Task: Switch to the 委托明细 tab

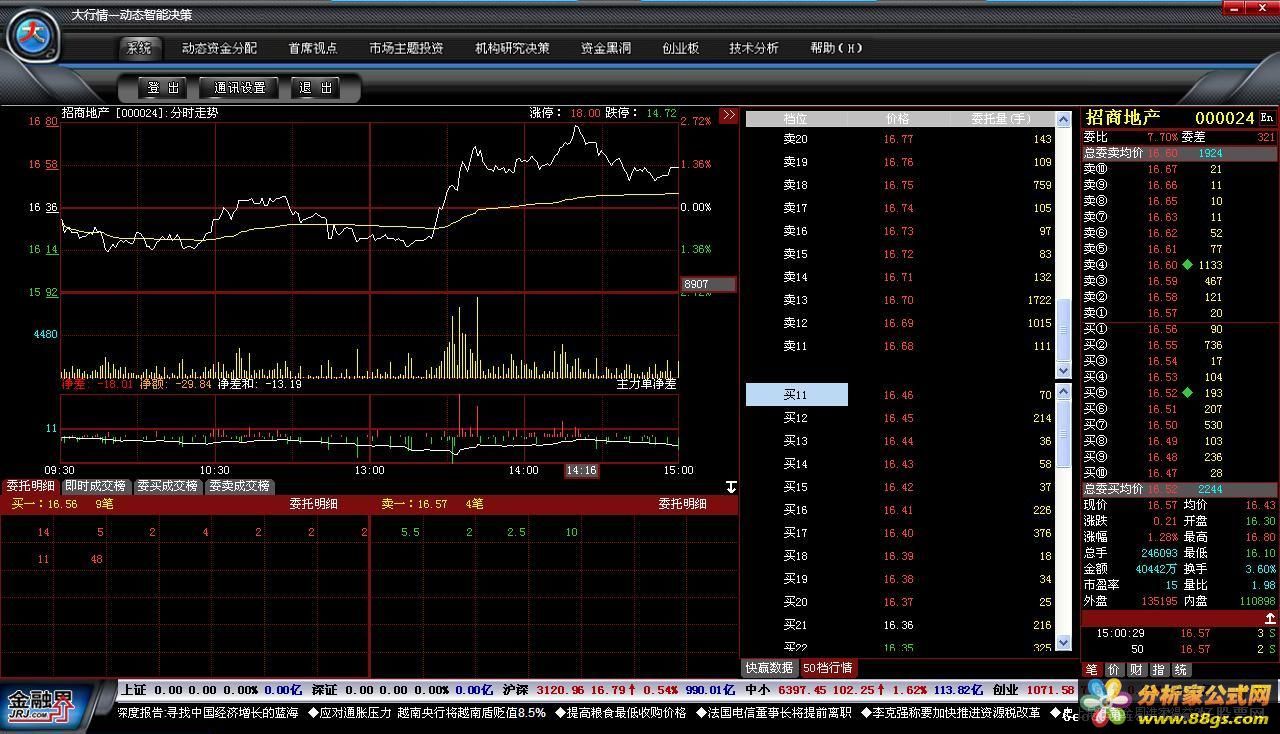Action: pos(31,487)
